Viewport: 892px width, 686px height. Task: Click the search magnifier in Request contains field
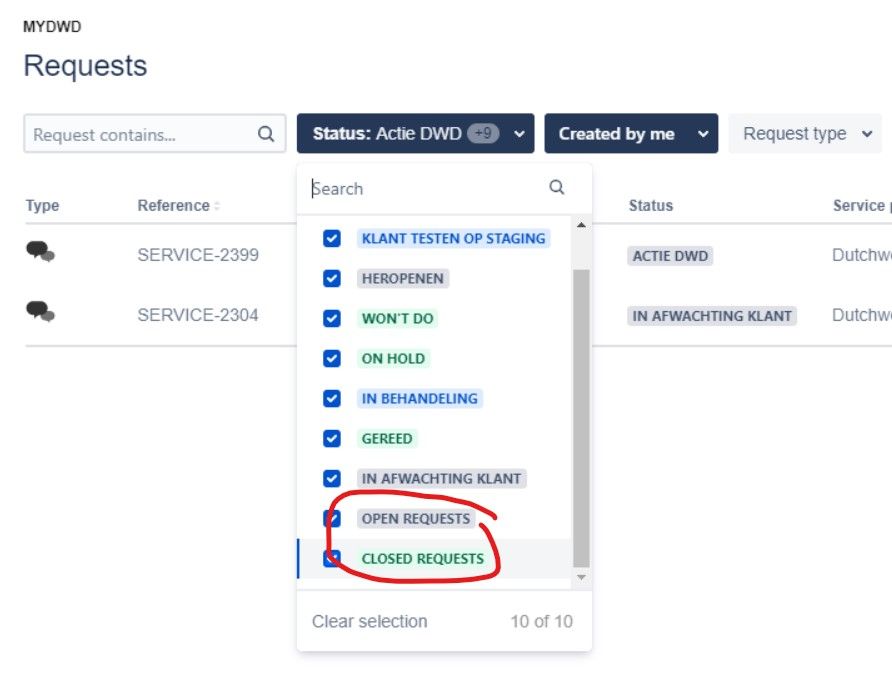point(266,134)
